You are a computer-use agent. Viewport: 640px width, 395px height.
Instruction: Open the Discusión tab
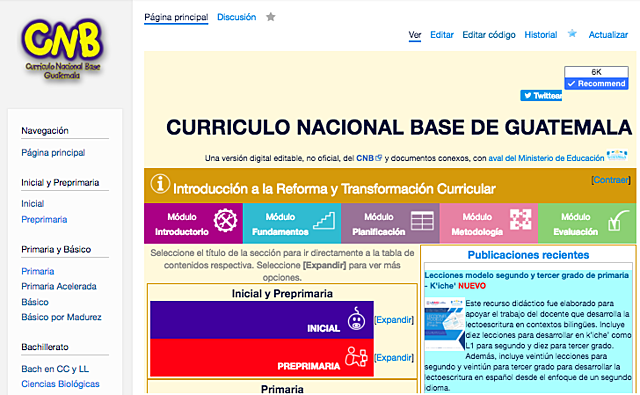tap(237, 17)
